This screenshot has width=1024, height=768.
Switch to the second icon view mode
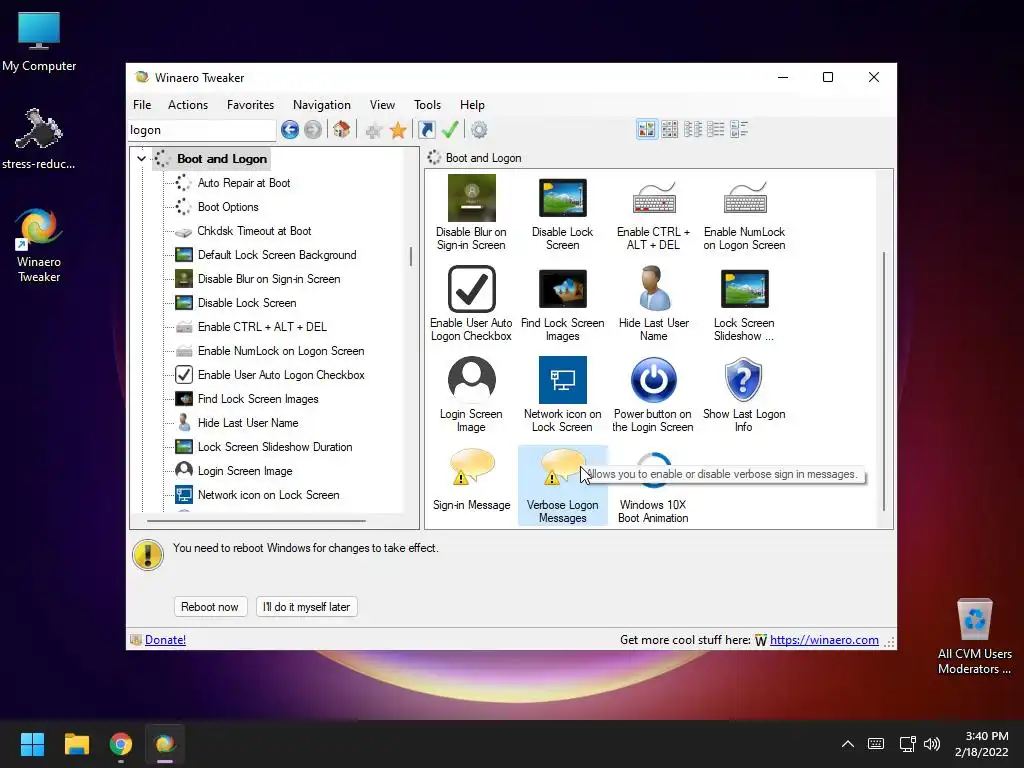point(669,129)
